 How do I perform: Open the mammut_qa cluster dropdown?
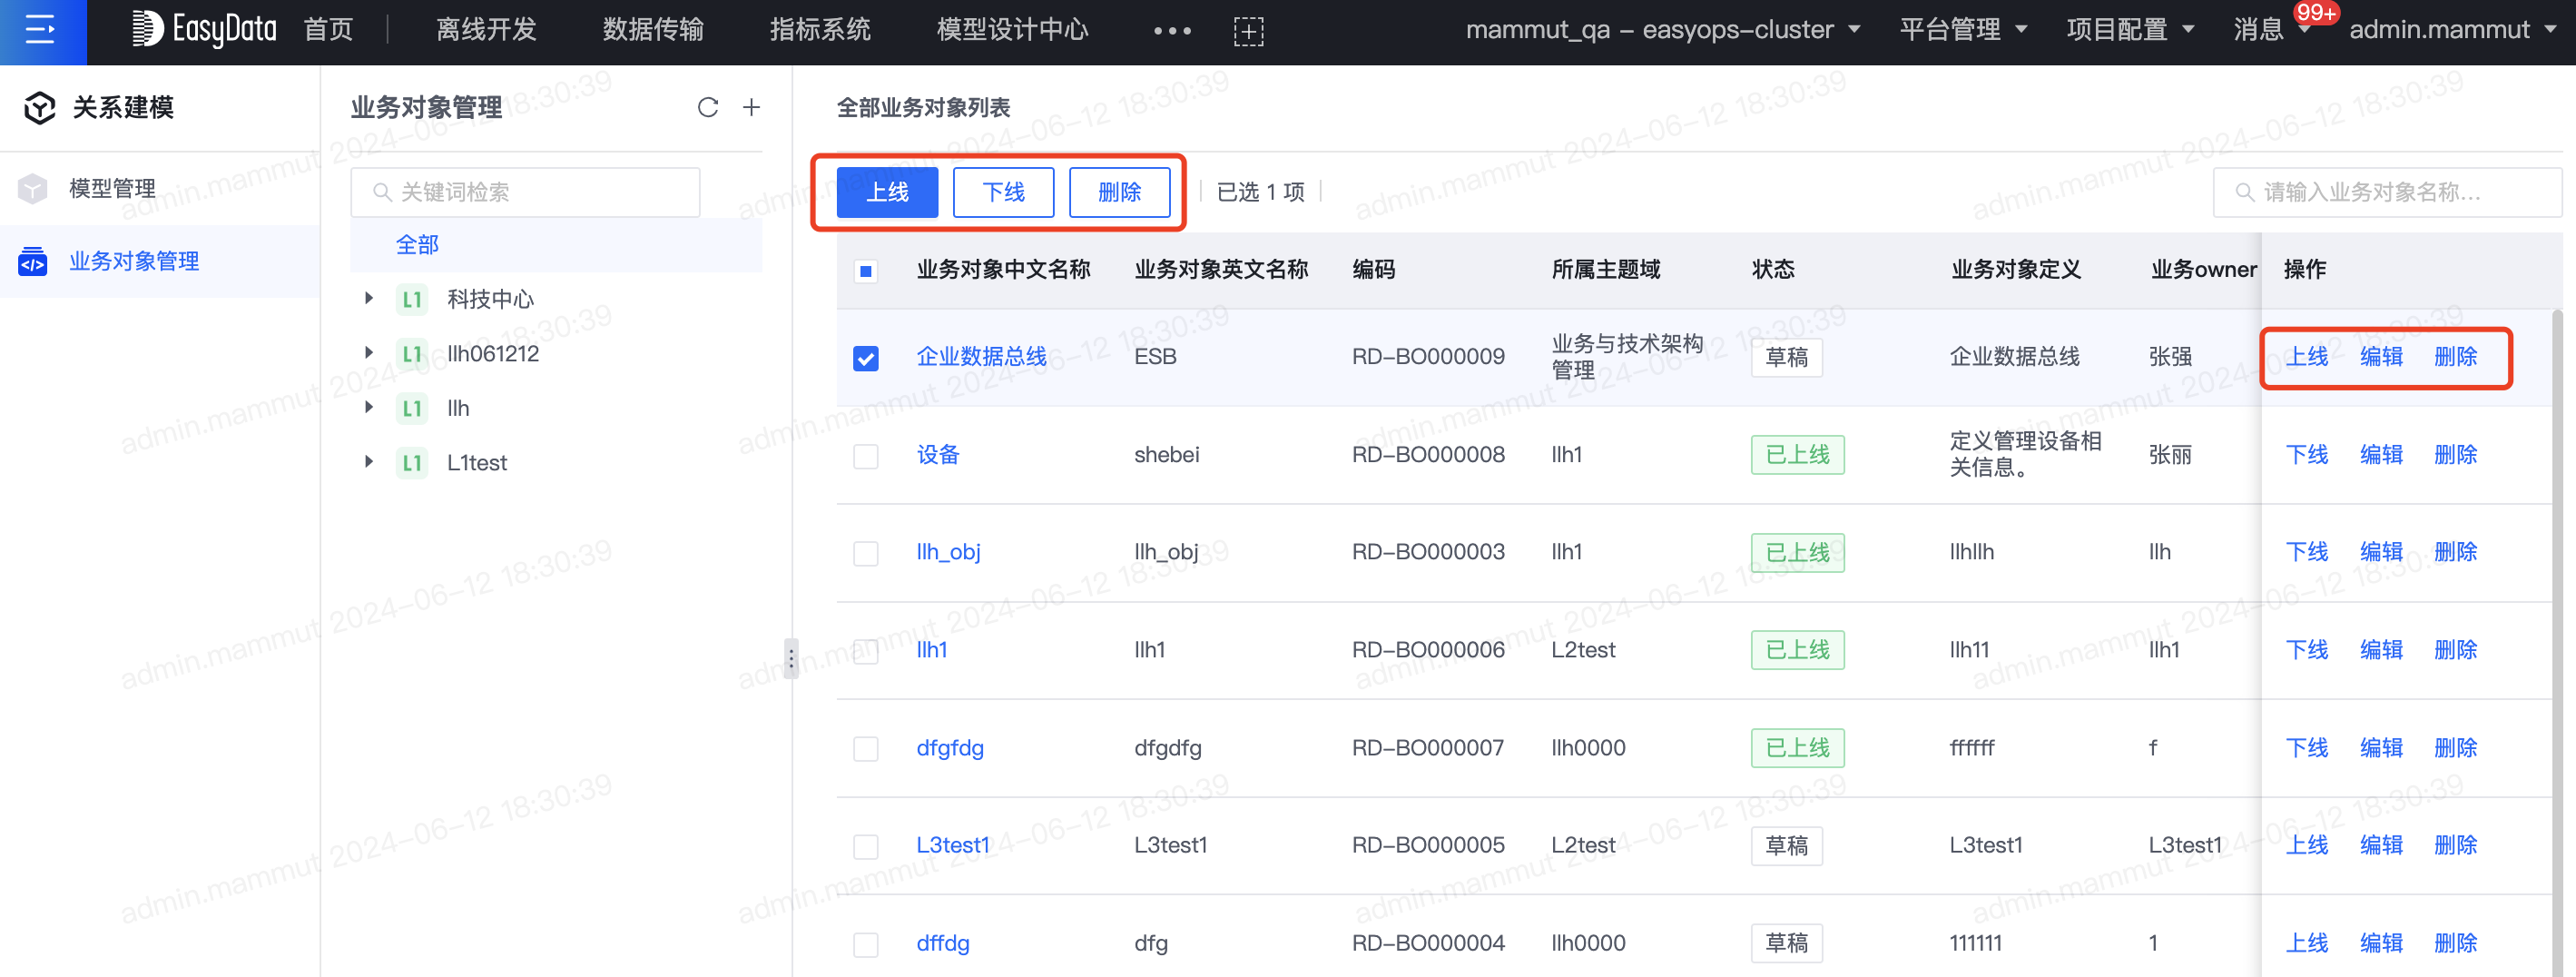click(1662, 30)
